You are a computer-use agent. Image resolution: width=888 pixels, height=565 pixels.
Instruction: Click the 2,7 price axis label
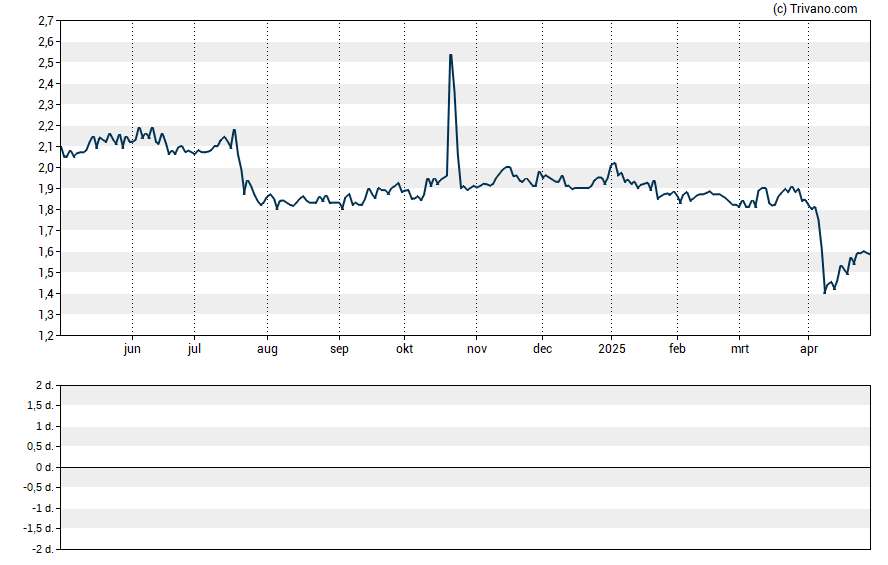[46, 21]
